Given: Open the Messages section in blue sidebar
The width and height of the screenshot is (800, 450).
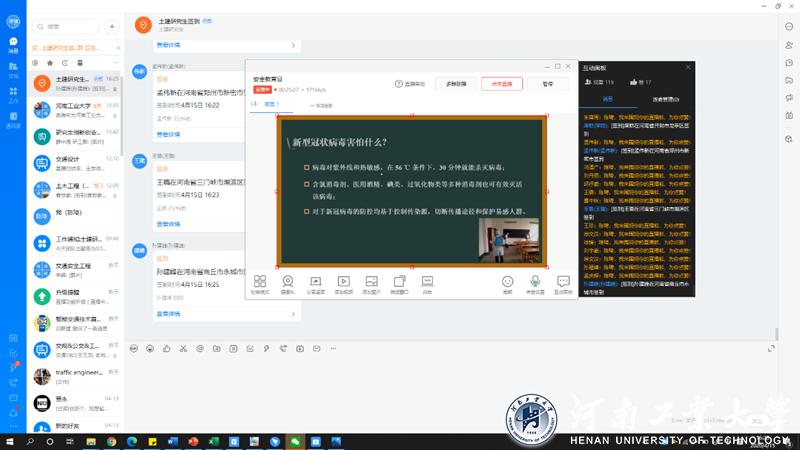Looking at the screenshot, I should pyautogui.click(x=13, y=45).
